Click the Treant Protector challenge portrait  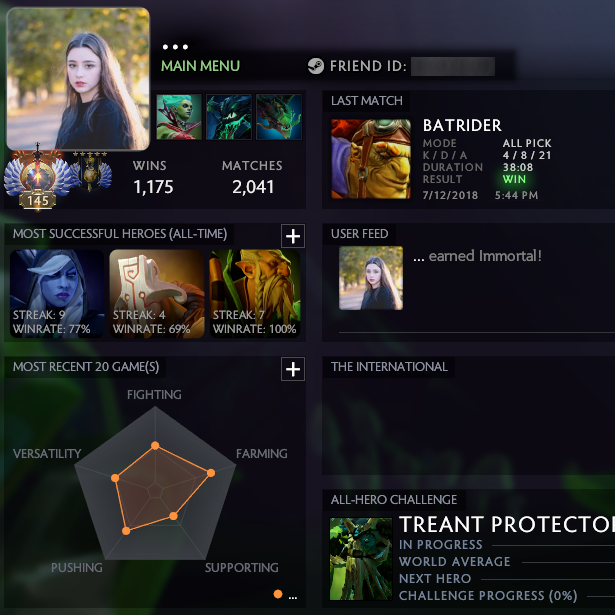pyautogui.click(x=361, y=559)
